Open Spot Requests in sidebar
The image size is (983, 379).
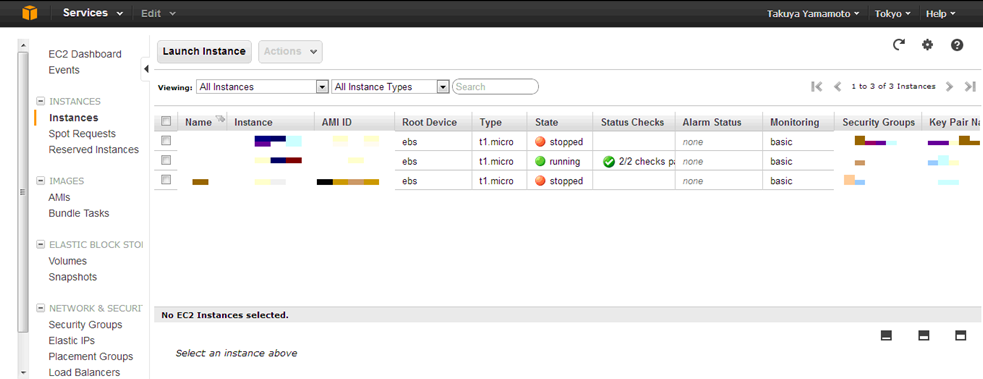point(82,133)
